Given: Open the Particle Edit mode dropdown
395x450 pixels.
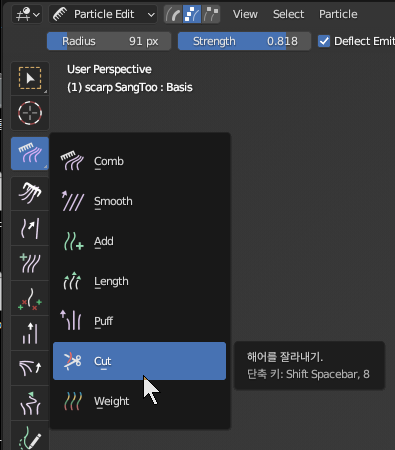Looking at the screenshot, I should (103, 14).
